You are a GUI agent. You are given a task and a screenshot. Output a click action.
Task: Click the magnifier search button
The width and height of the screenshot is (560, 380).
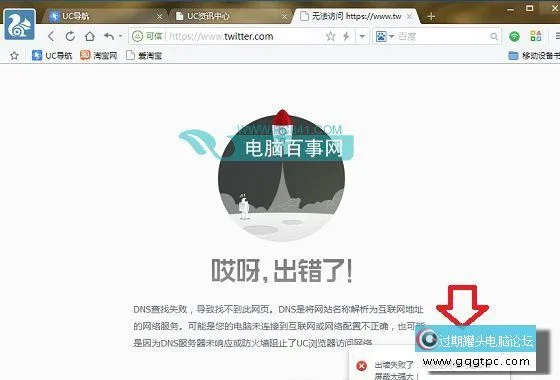[x=494, y=36]
